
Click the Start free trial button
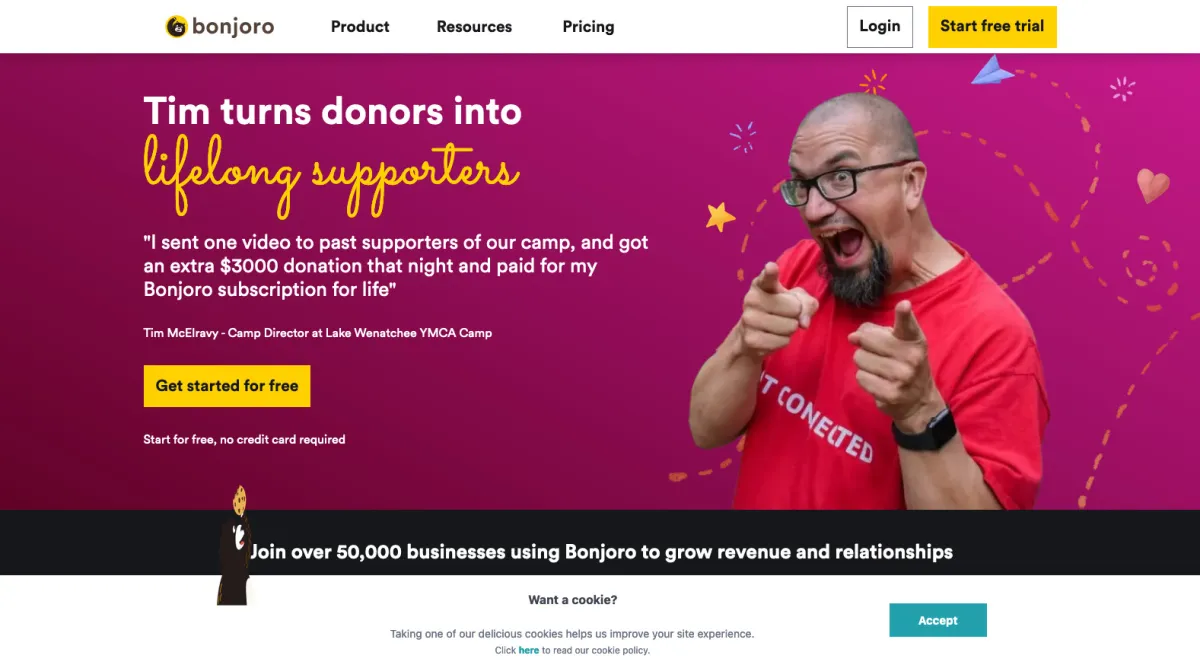pyautogui.click(x=992, y=27)
